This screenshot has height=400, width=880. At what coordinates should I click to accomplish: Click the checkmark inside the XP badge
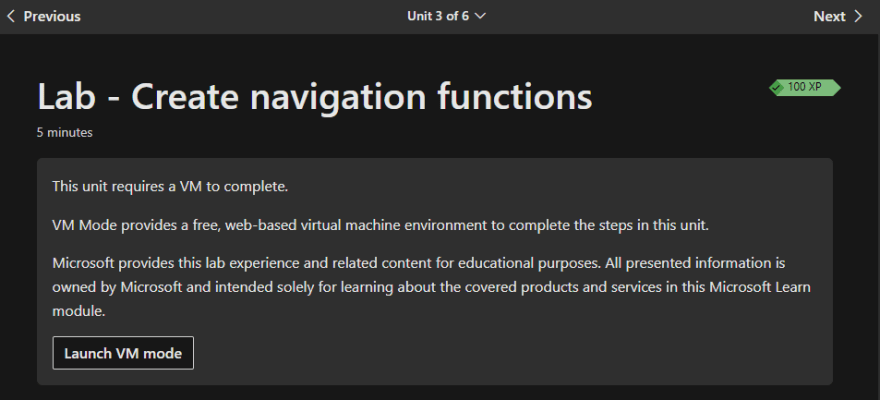[x=777, y=88]
